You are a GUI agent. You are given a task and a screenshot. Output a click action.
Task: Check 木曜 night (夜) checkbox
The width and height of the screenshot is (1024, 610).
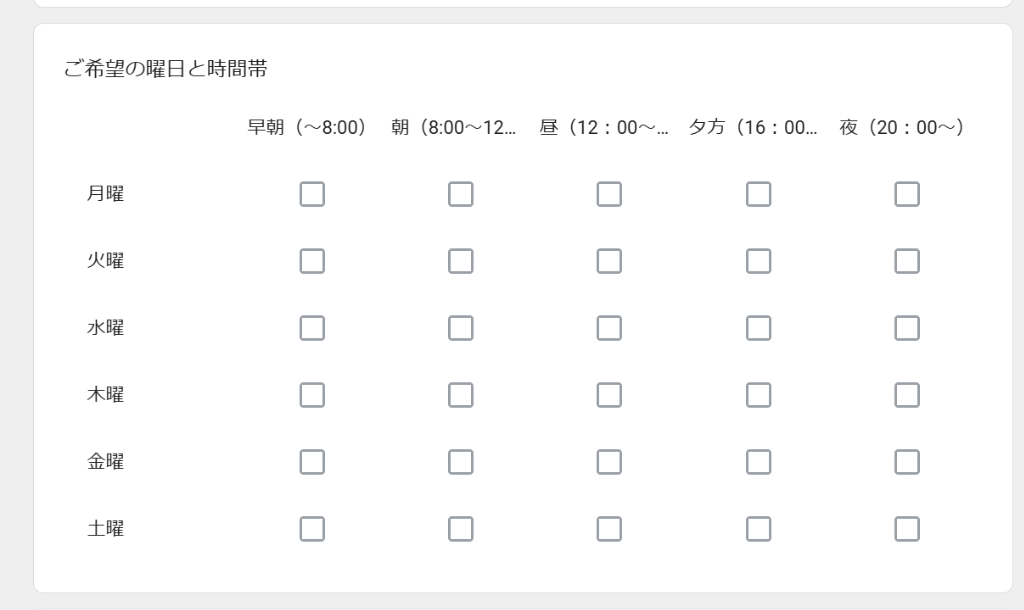[x=907, y=395]
